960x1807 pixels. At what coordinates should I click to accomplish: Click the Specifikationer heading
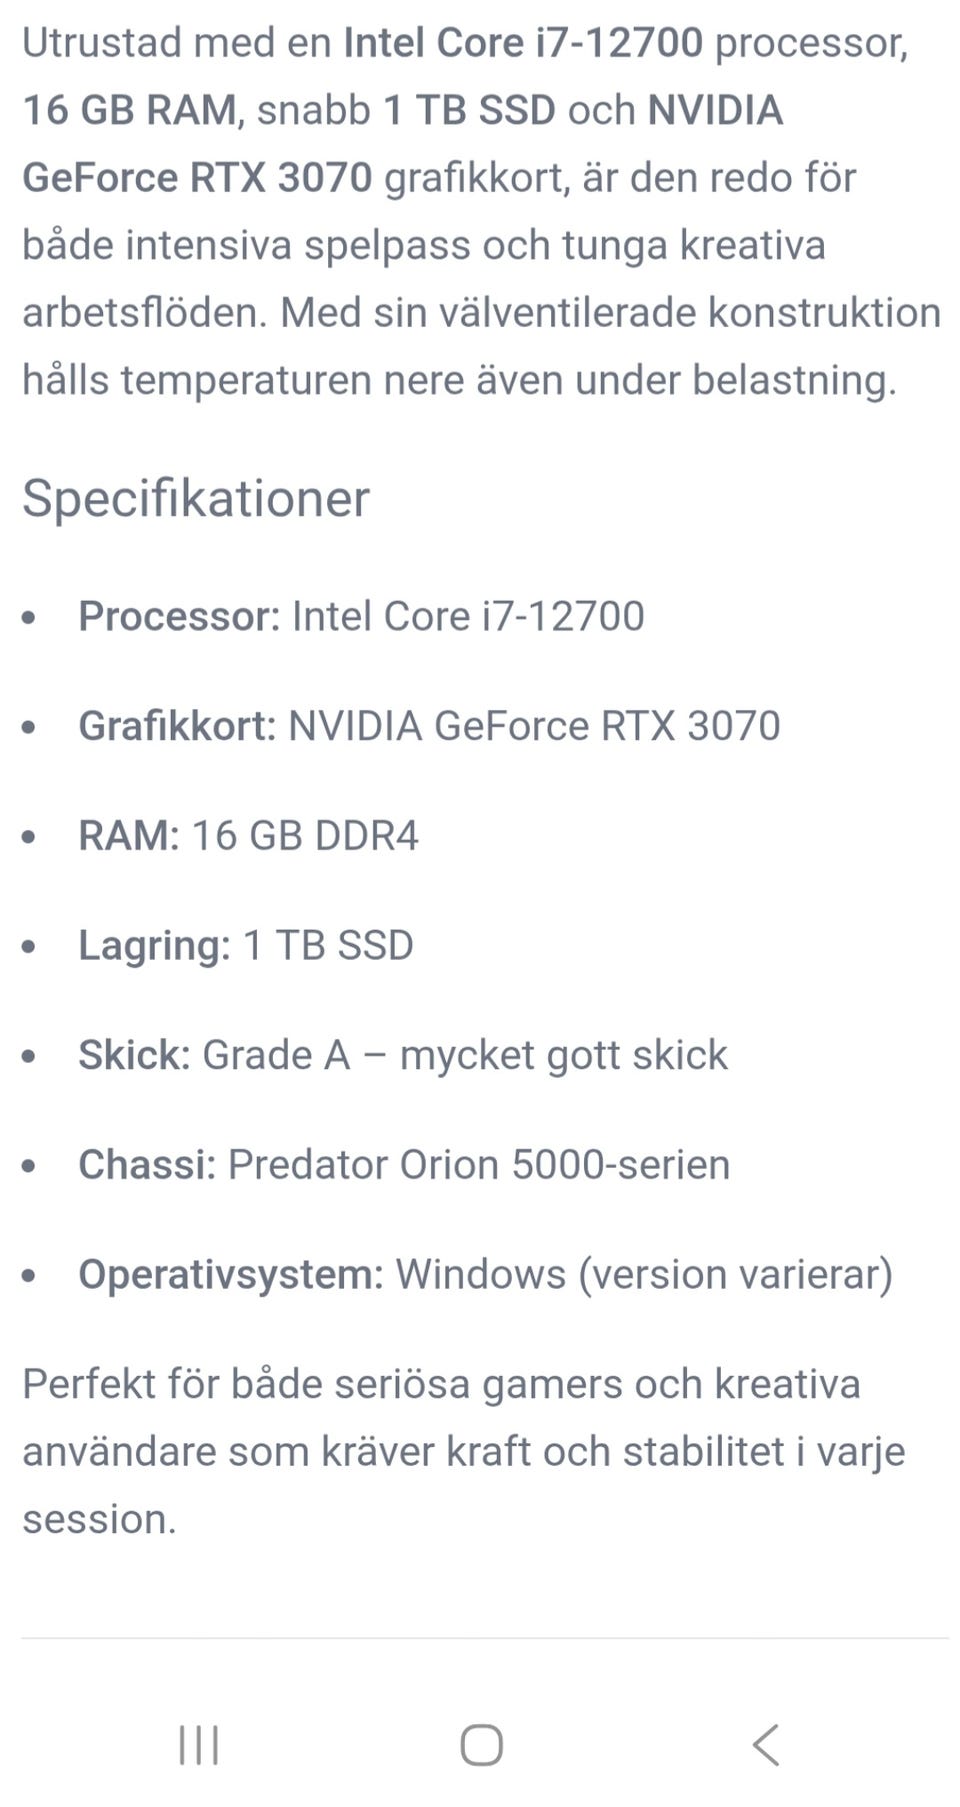[x=196, y=498]
